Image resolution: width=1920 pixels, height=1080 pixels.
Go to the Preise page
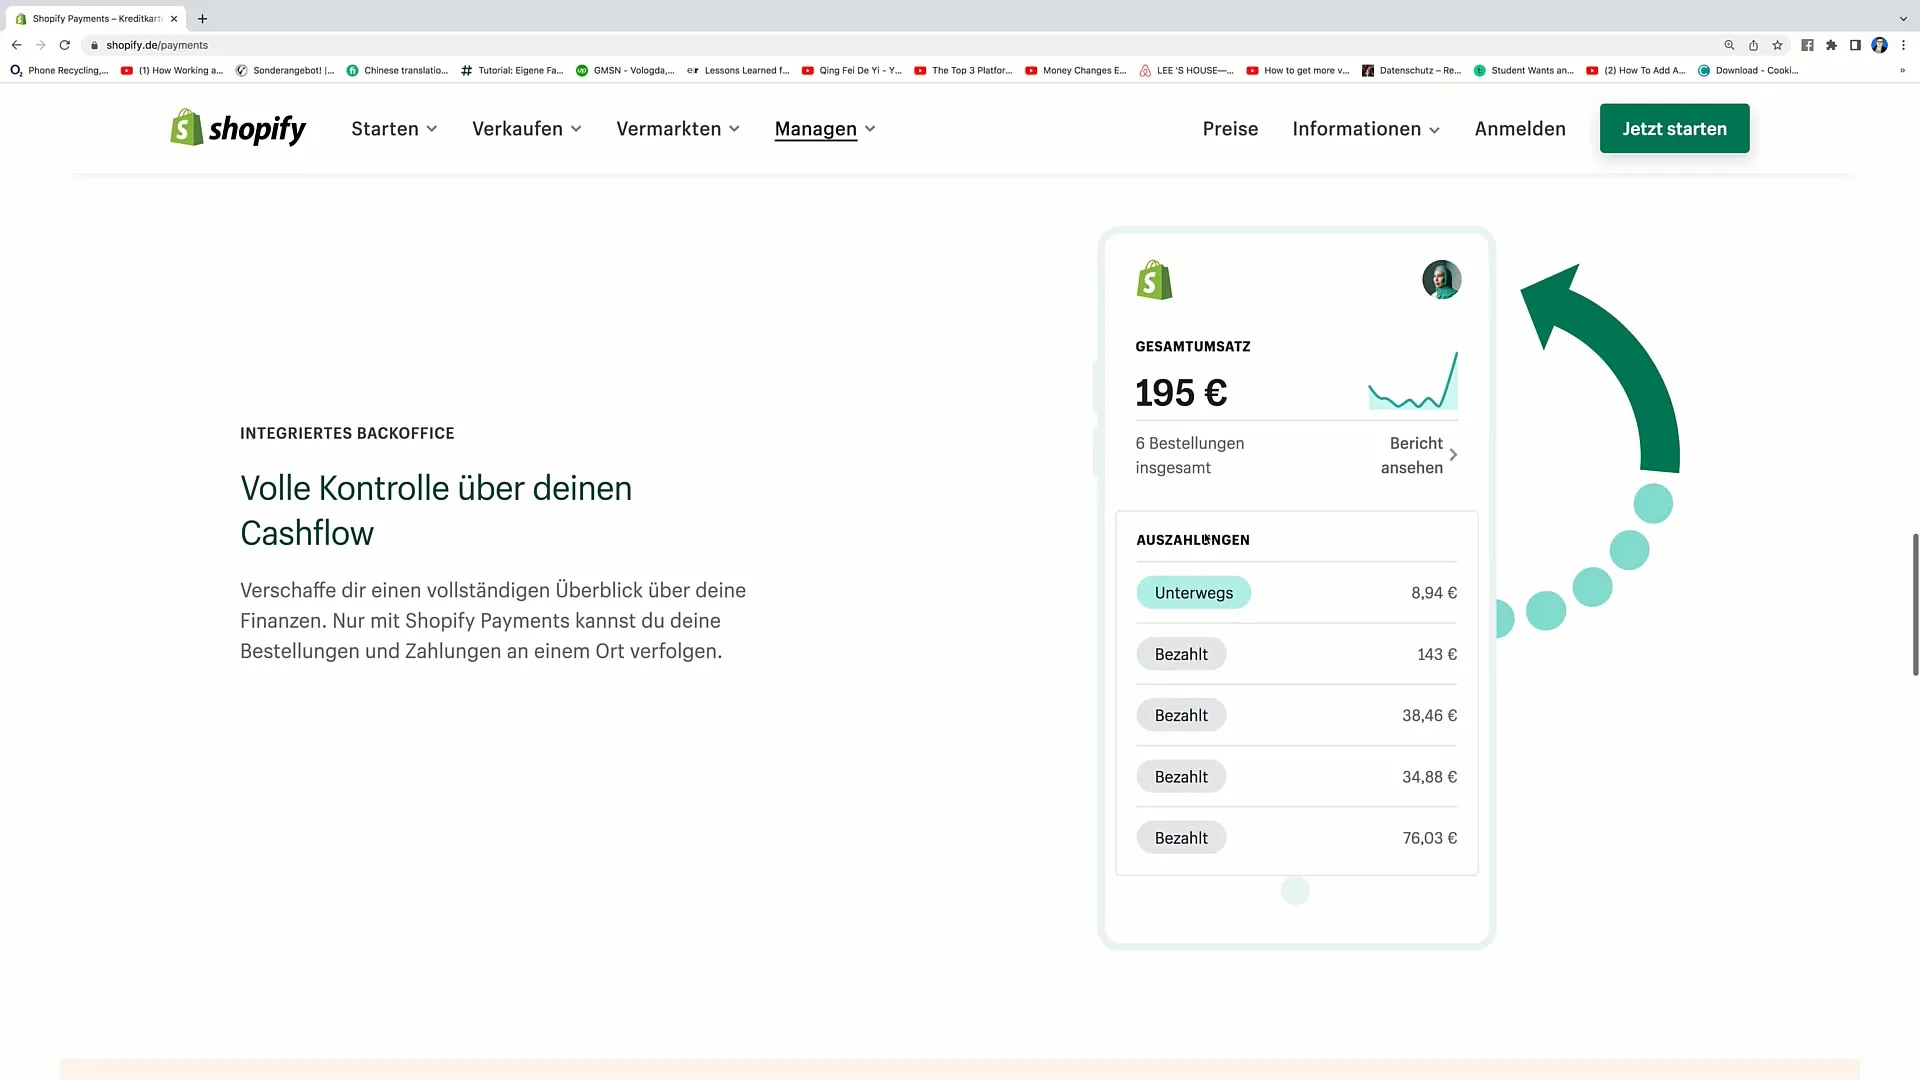(1230, 129)
